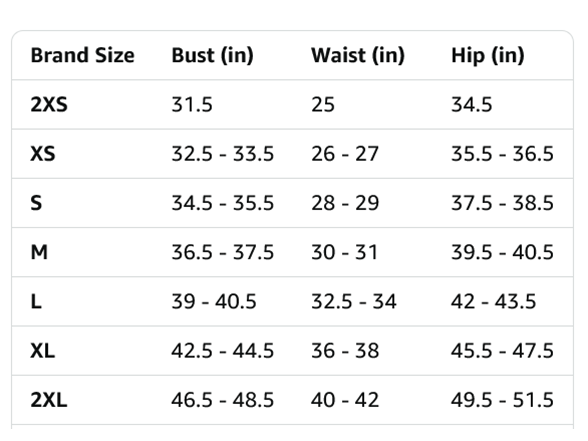588x441 pixels.
Task: Select the XL size row label
Action: coord(43,351)
